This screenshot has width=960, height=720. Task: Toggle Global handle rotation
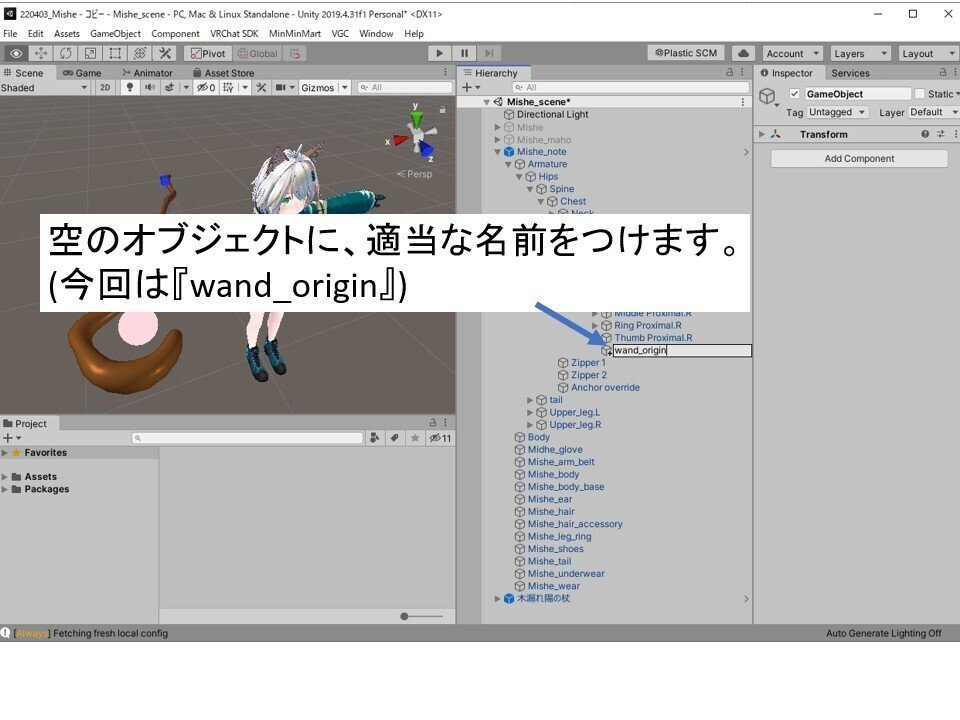coord(258,53)
